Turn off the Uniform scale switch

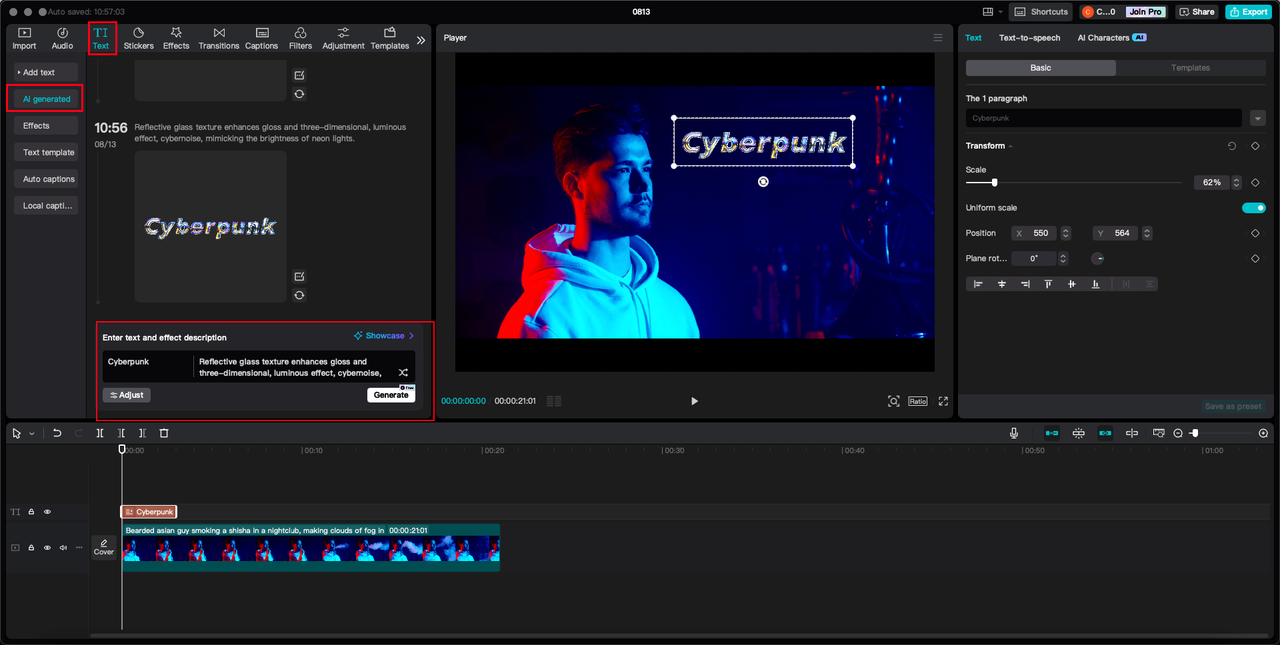1253,208
